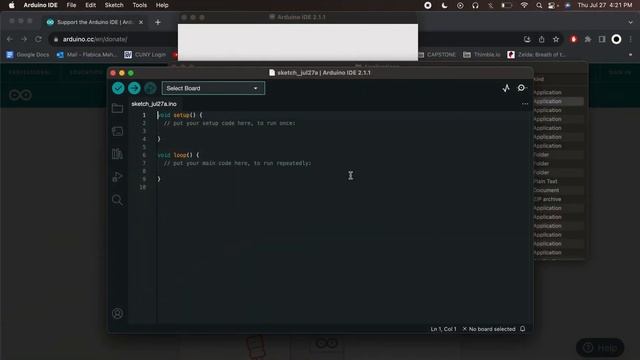The width and height of the screenshot is (640, 360).
Task: Open Control Center in the menu bar
Action: pyautogui.click(x=552, y=5)
